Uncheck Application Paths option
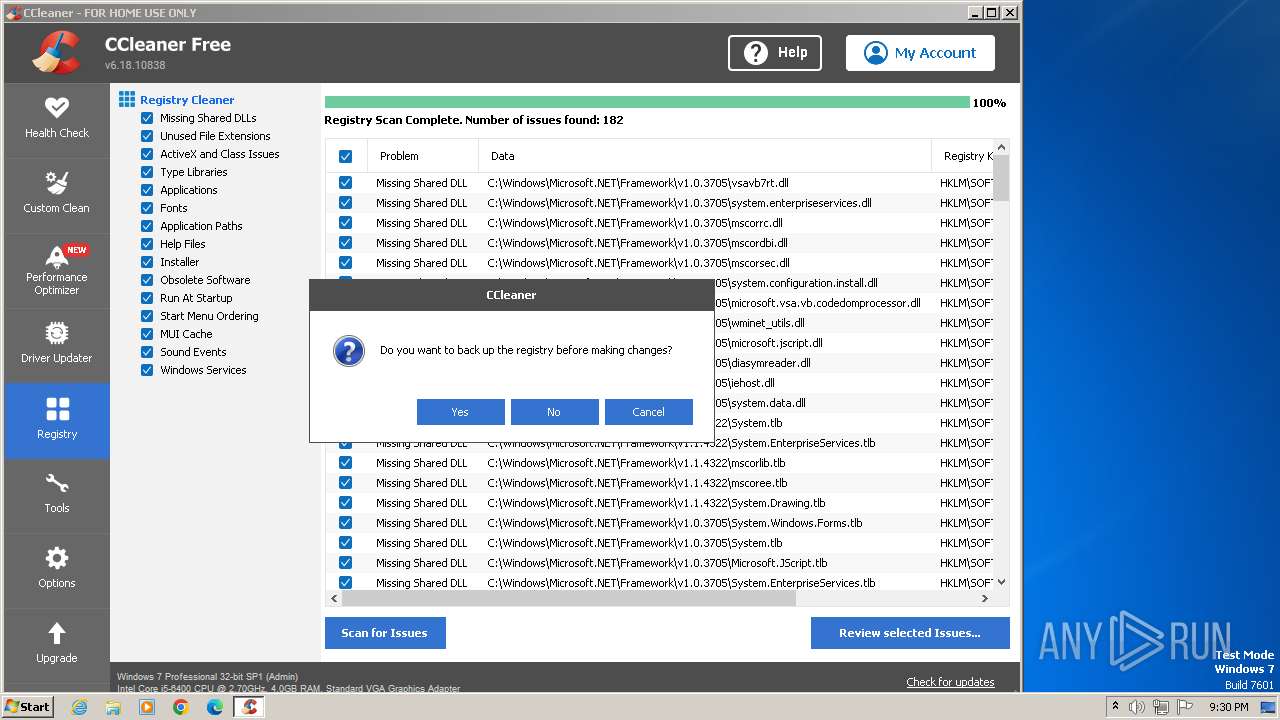This screenshot has width=1280, height=720. (x=147, y=226)
